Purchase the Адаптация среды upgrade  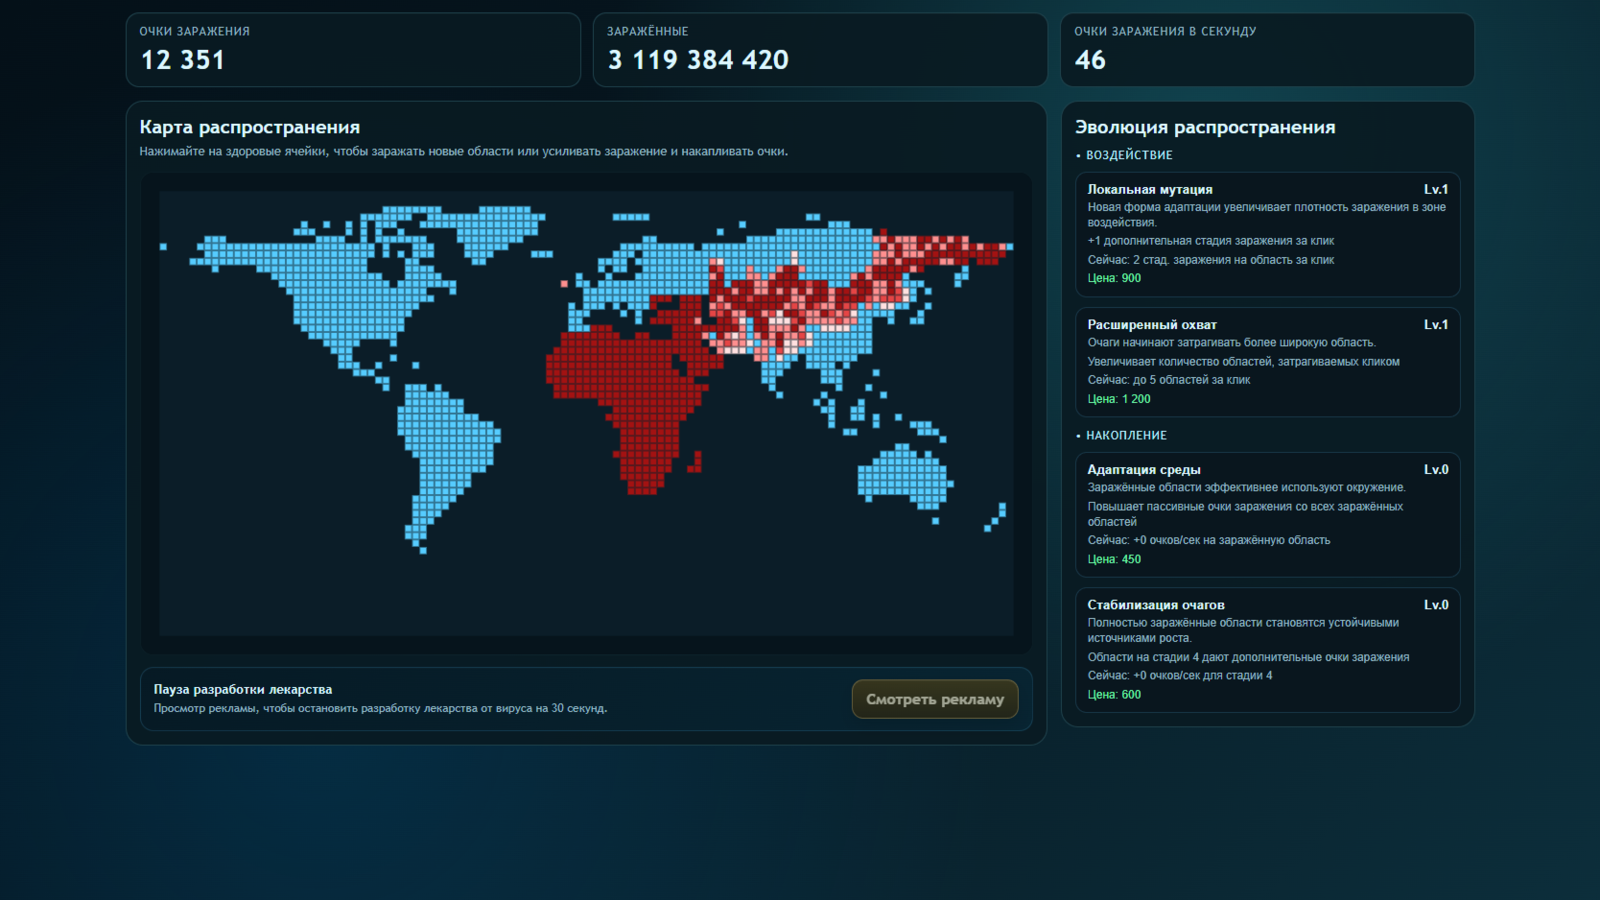pyautogui.click(x=1267, y=514)
